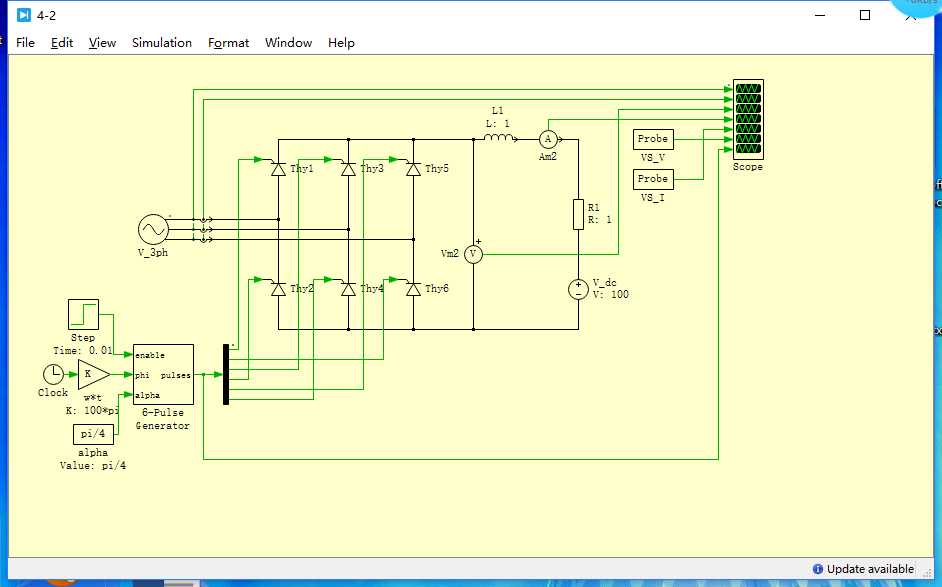The image size is (942, 587).
Task: Select the Am2 ammeter
Action: point(548,139)
